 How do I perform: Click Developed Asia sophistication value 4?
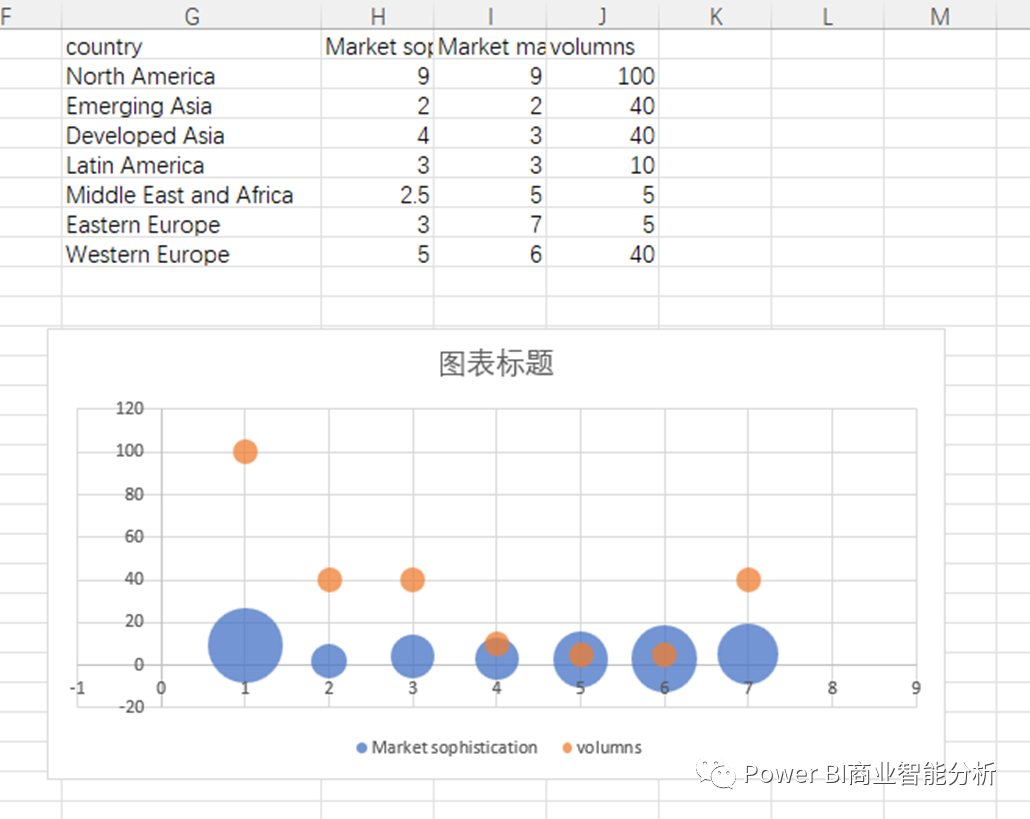pos(378,135)
